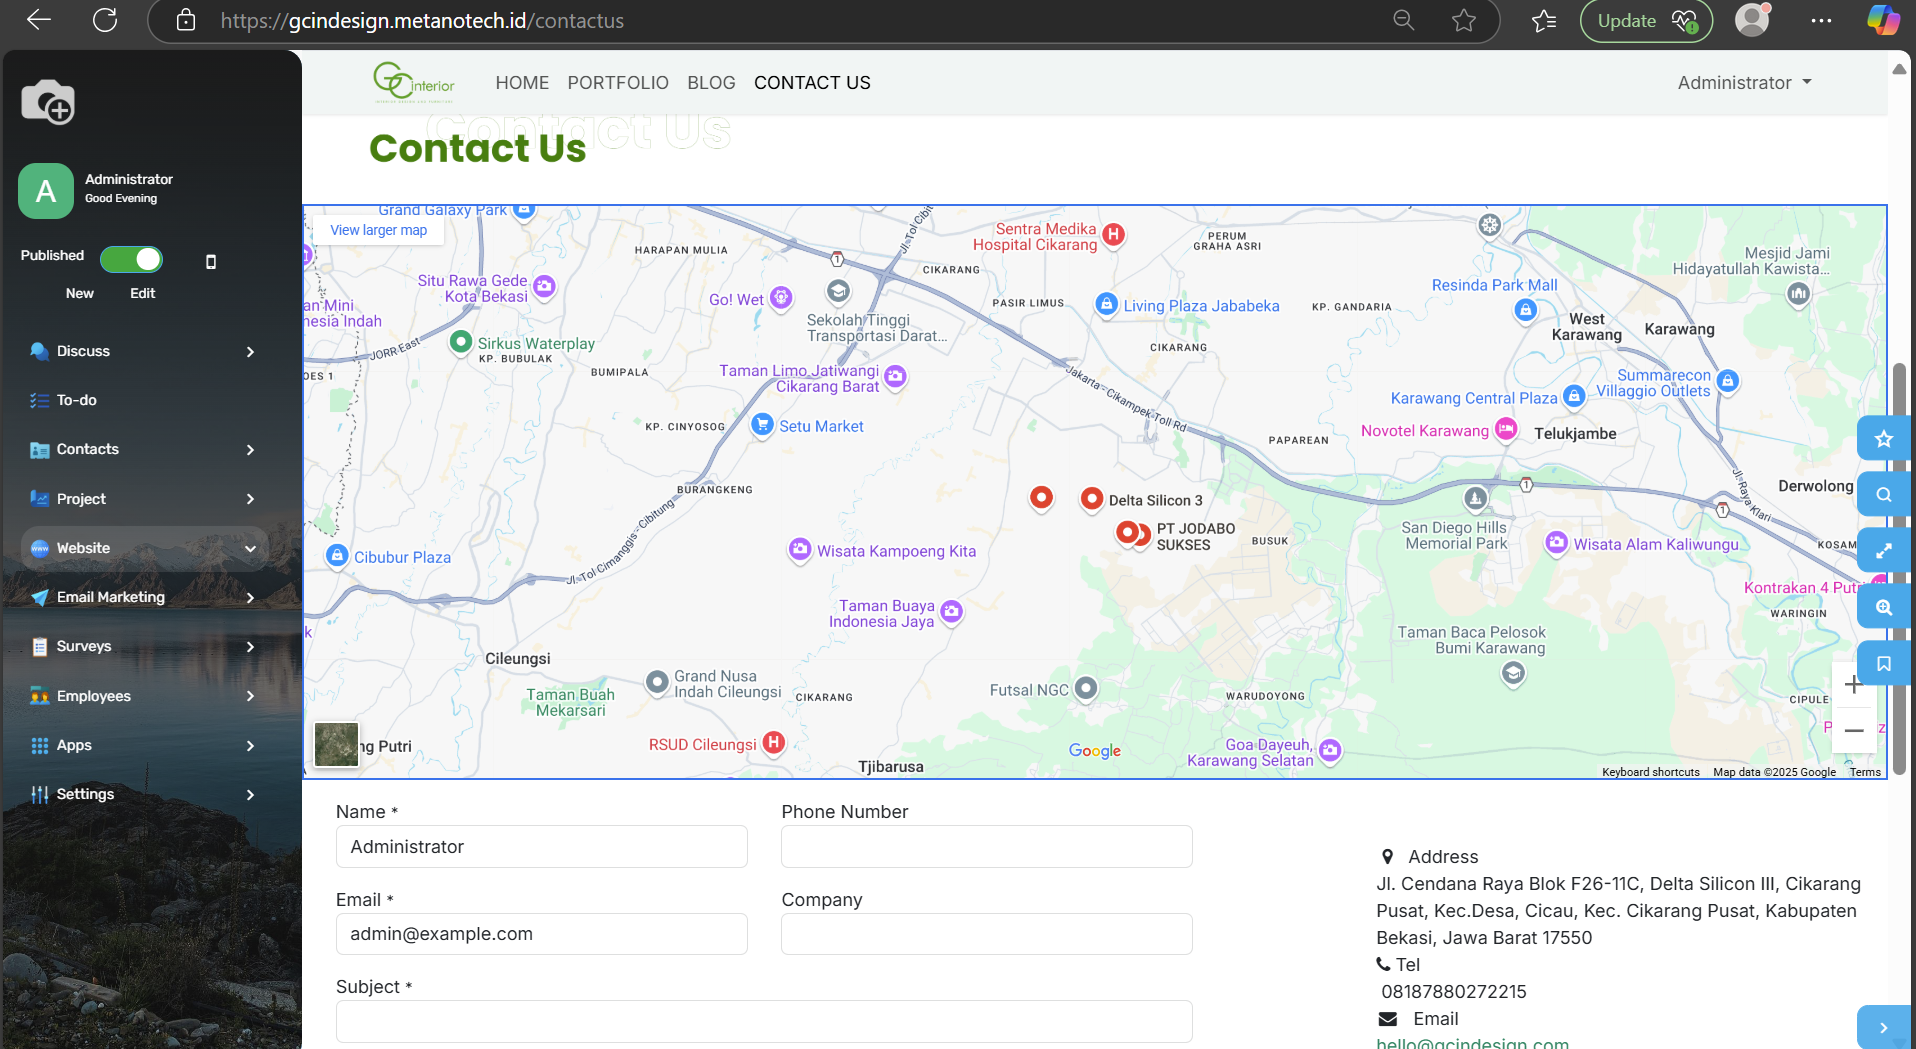Select the CONTACT US nav item
Image resolution: width=1916 pixels, height=1049 pixels.
[812, 83]
